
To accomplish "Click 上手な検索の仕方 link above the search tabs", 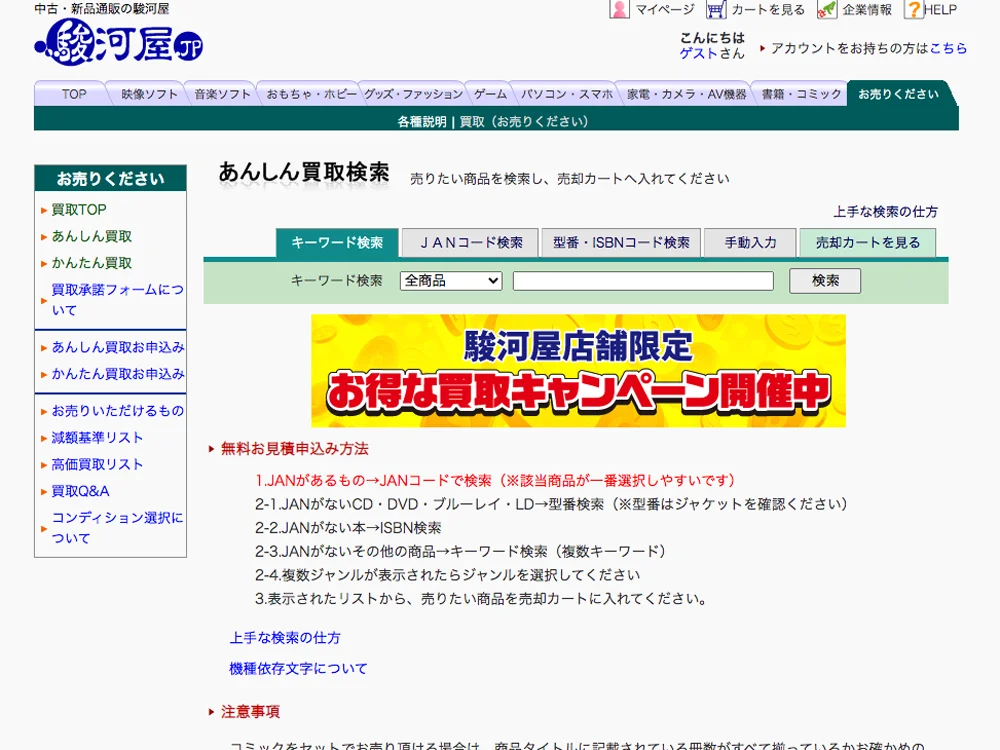I will (x=885, y=212).
